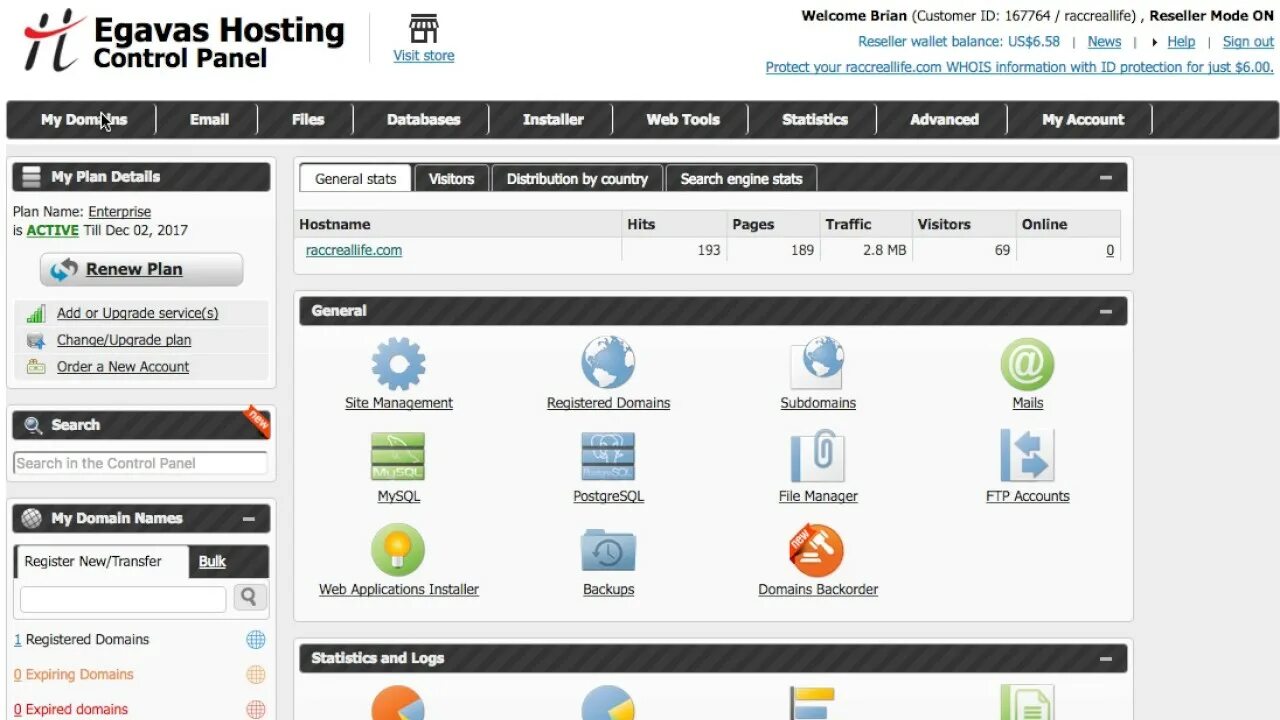Click the Egavas Hosting logo
1280x720 pixels.
tap(185, 42)
